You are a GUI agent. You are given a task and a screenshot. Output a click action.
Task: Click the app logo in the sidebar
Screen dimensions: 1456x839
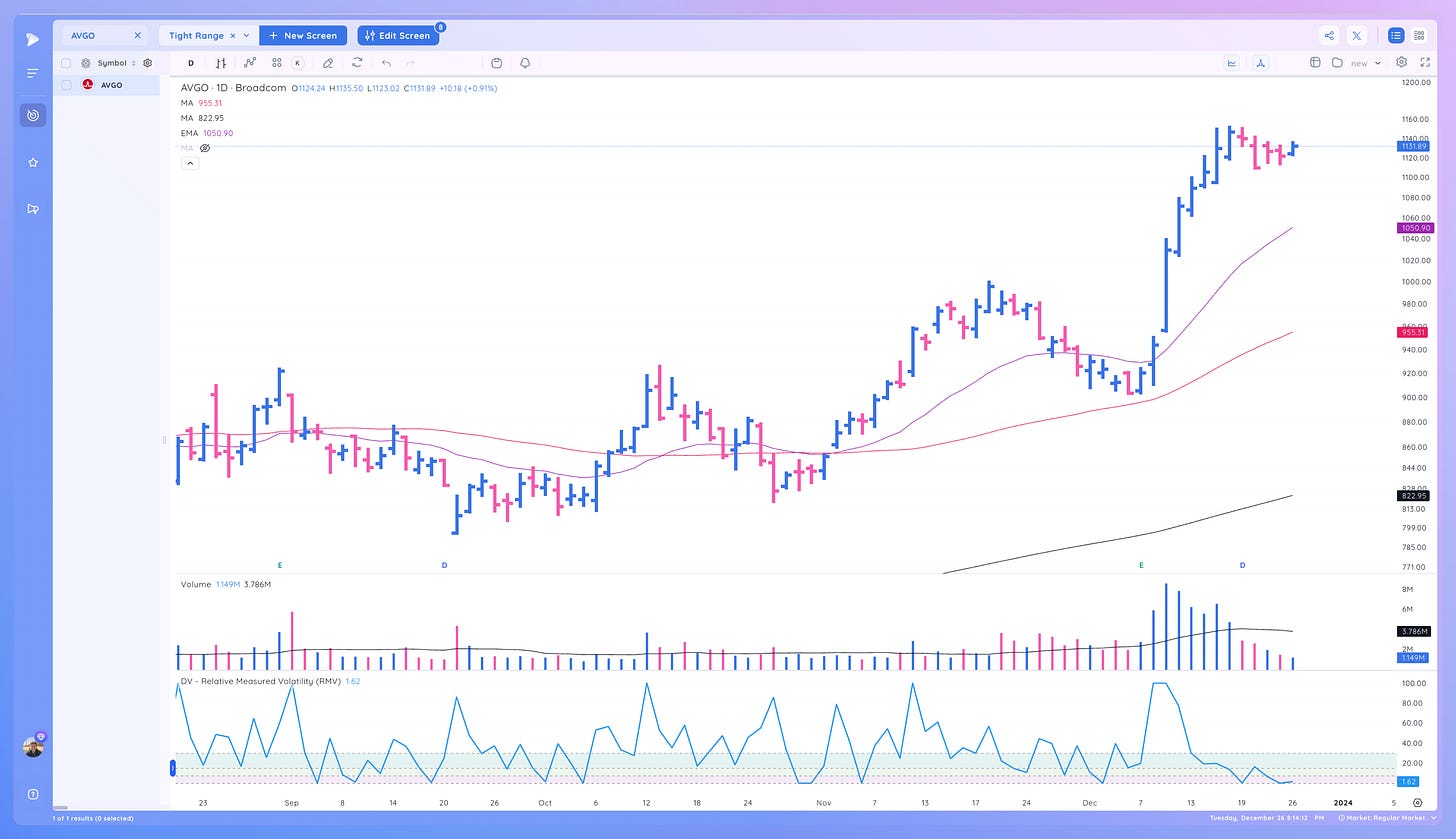[32, 39]
